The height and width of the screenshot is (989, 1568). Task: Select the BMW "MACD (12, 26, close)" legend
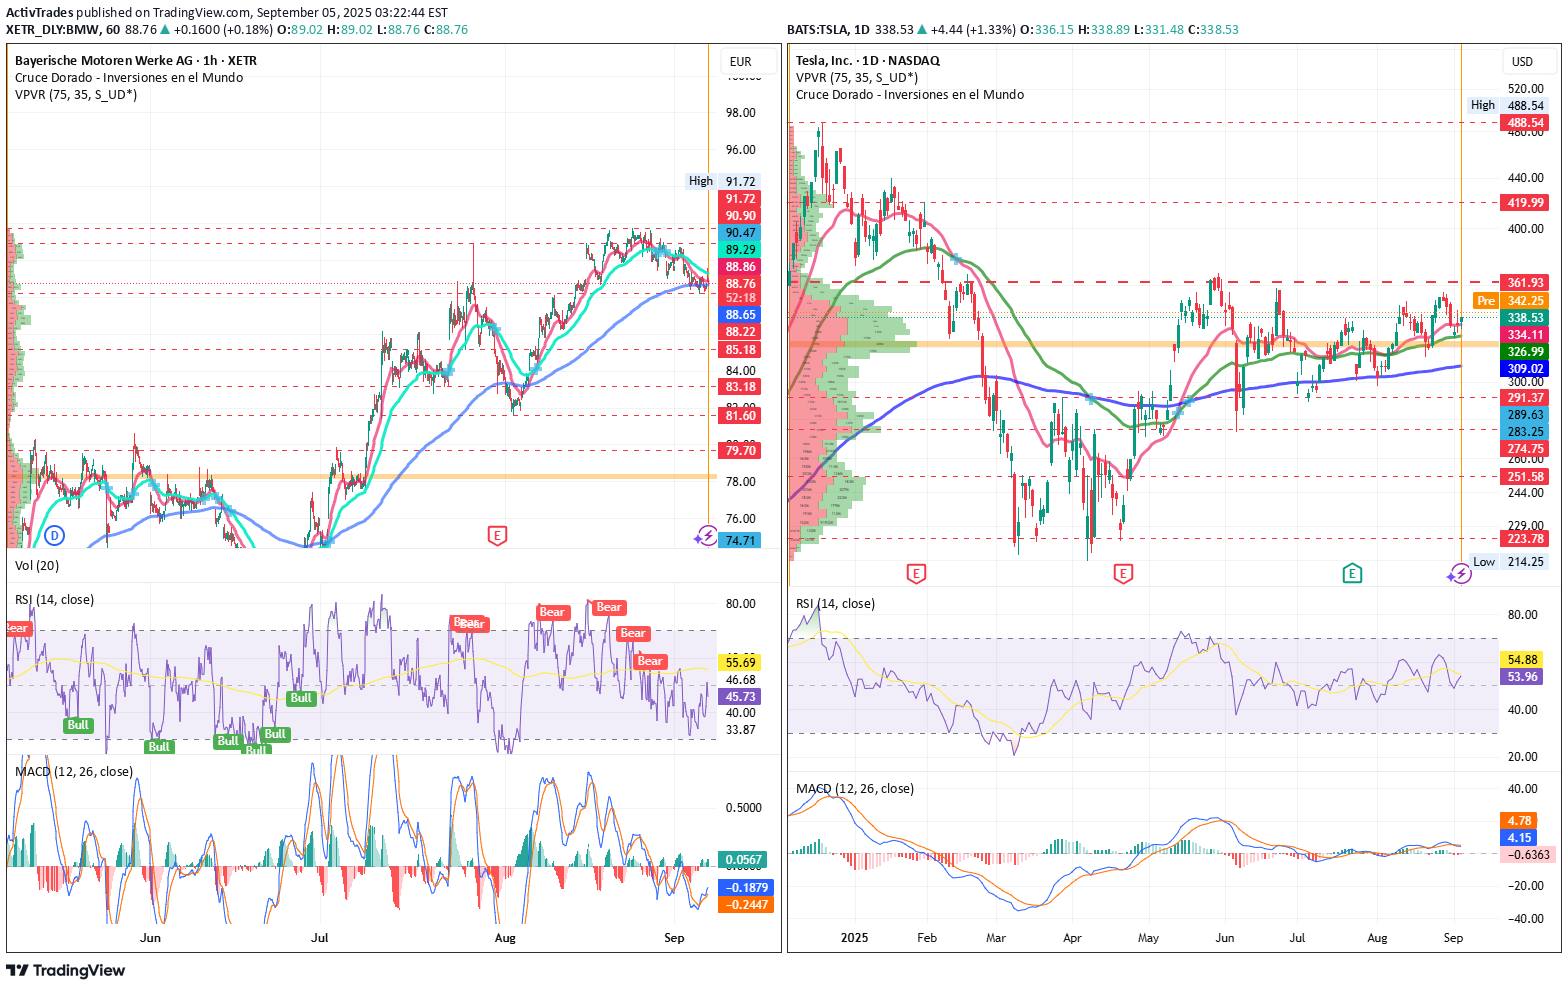coord(74,772)
